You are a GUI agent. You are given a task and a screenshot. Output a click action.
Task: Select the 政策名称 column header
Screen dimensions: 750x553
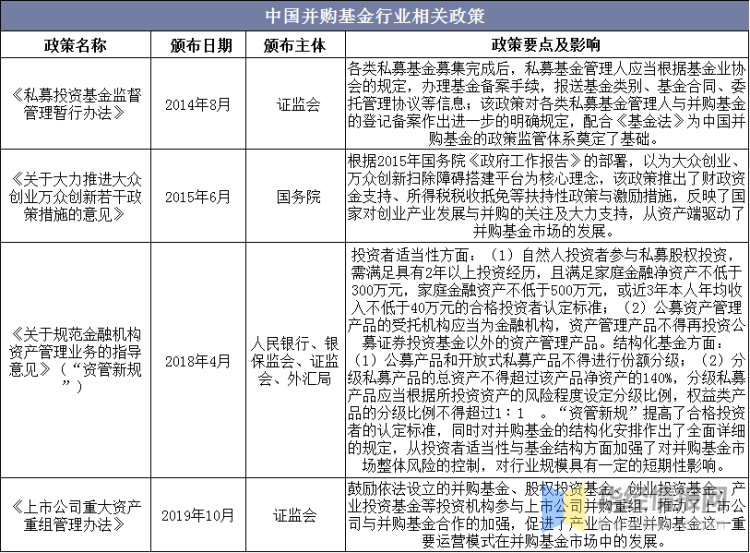pos(75,45)
